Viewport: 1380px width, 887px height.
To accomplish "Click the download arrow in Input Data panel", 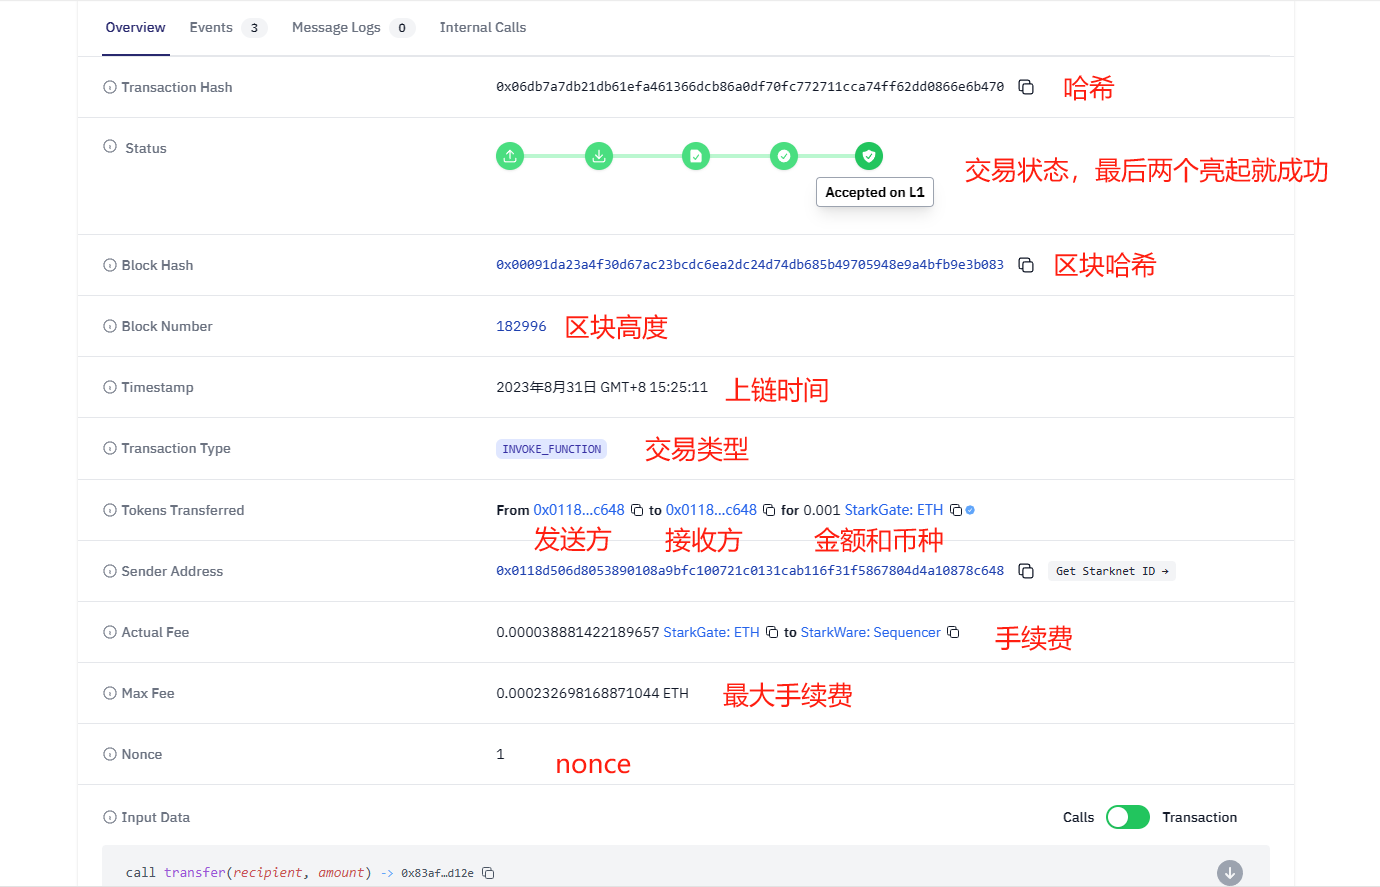I will coord(1229,872).
